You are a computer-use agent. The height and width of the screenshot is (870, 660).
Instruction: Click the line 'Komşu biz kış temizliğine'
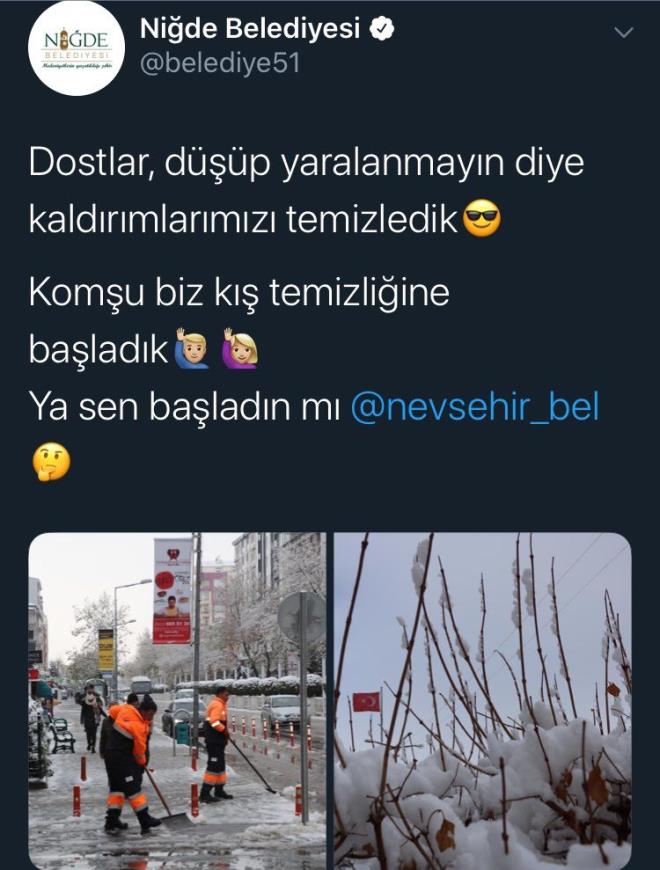coord(239,292)
